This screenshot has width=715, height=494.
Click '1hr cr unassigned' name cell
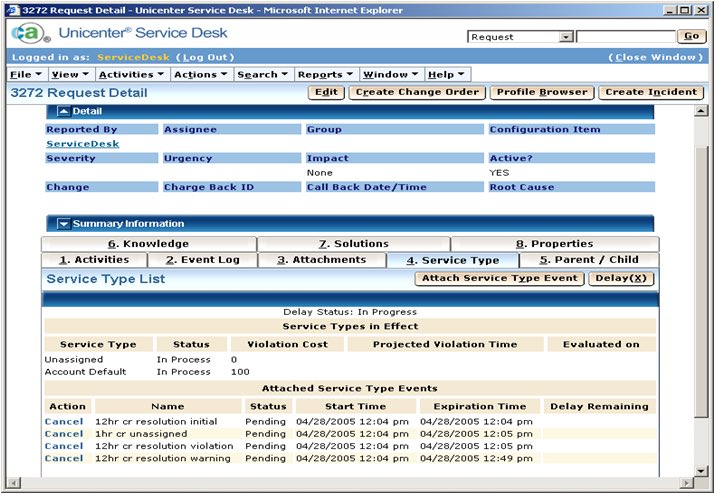click(x=141, y=434)
